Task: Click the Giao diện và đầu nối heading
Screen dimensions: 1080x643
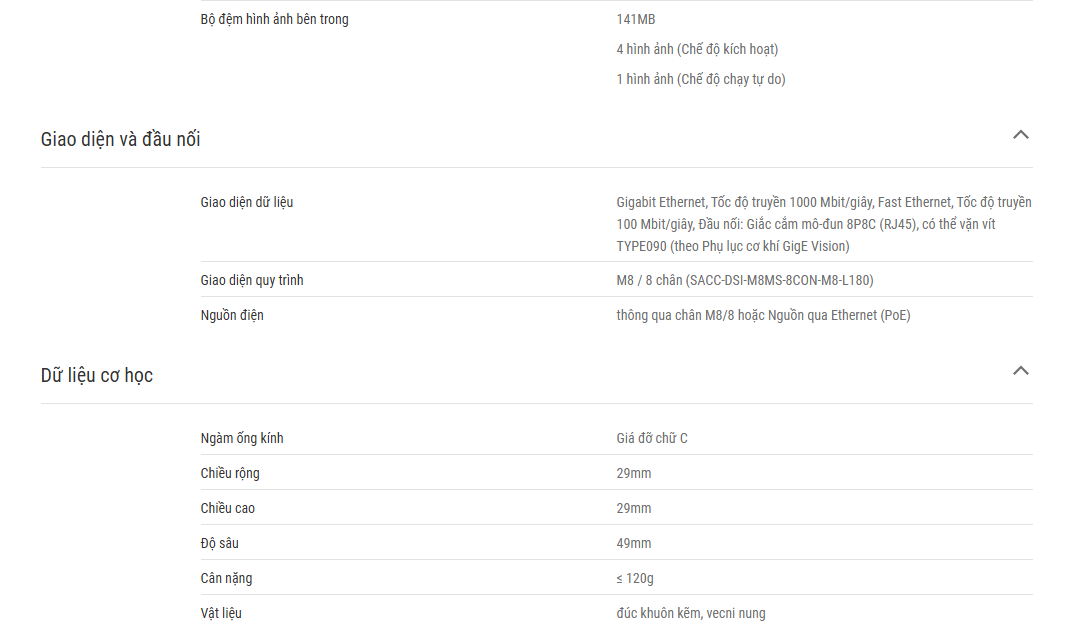Action: coord(121,139)
